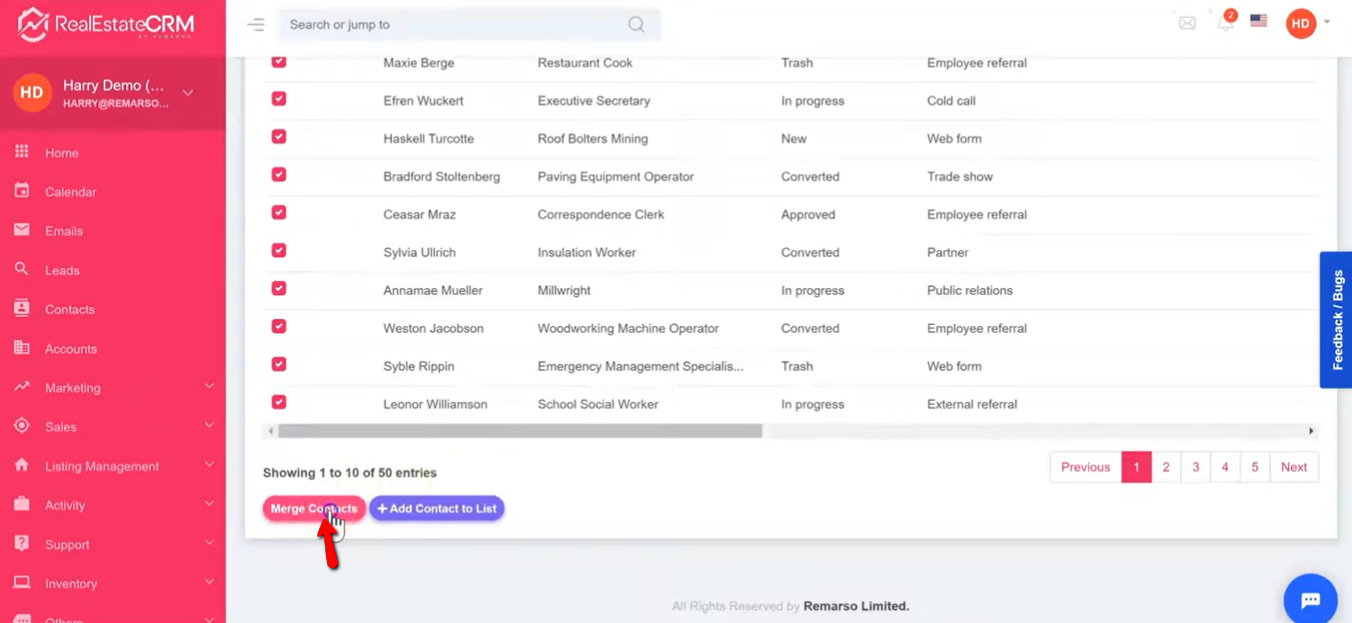This screenshot has height=623, width=1352.
Task: Click the hamburger menu collapse icon
Action: click(256, 25)
